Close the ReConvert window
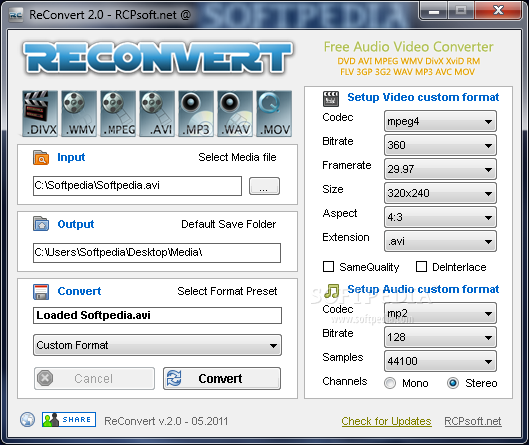The height and width of the screenshot is (445, 529). 499,11
